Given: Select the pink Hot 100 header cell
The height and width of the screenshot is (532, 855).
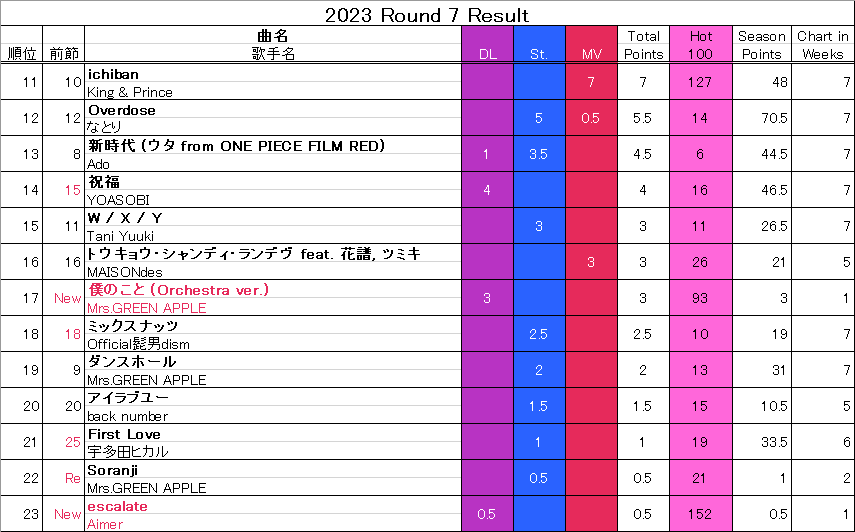Looking at the screenshot, I should pyautogui.click(x=701, y=44).
